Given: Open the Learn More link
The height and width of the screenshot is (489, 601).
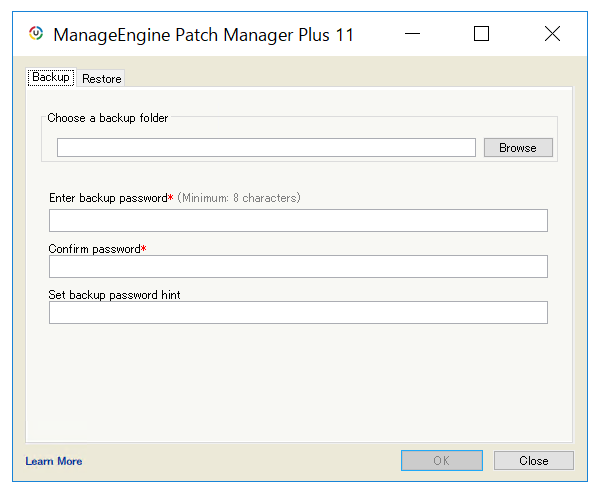Looking at the screenshot, I should (54, 461).
